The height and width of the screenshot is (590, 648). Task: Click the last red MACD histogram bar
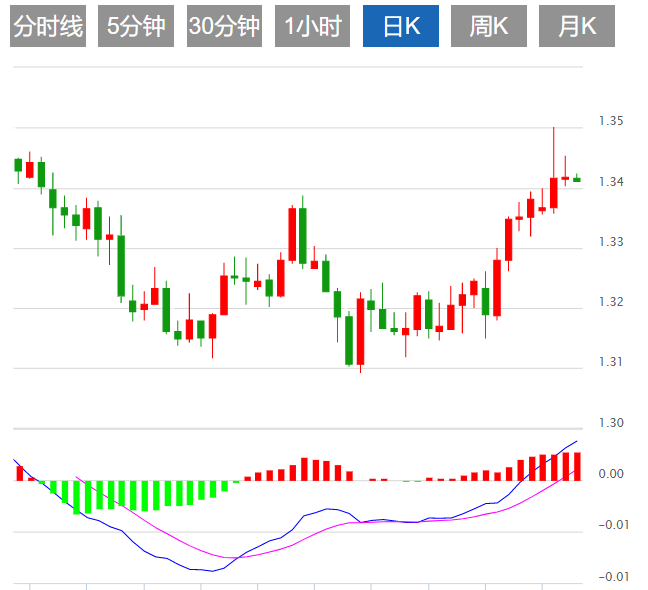click(x=577, y=466)
